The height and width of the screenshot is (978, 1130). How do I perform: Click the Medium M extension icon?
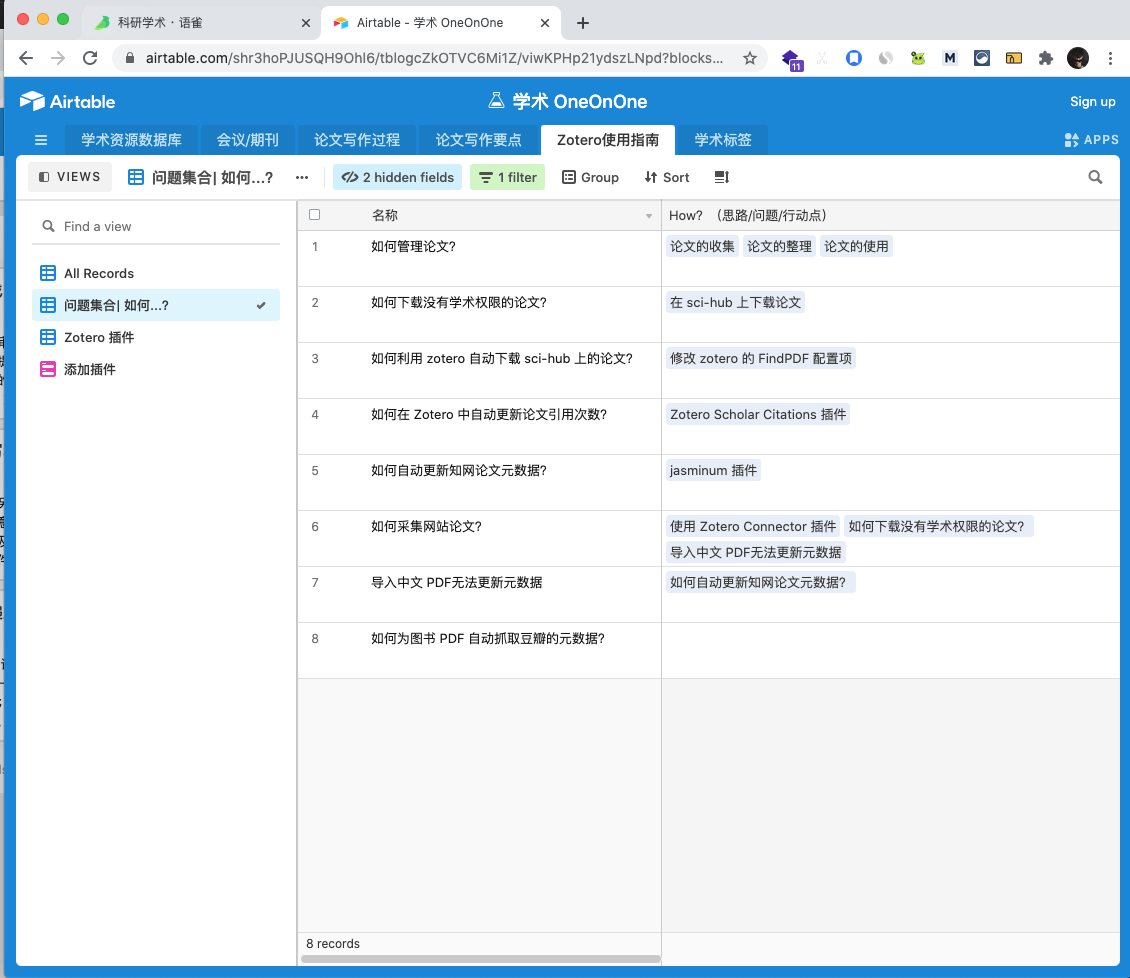950,58
